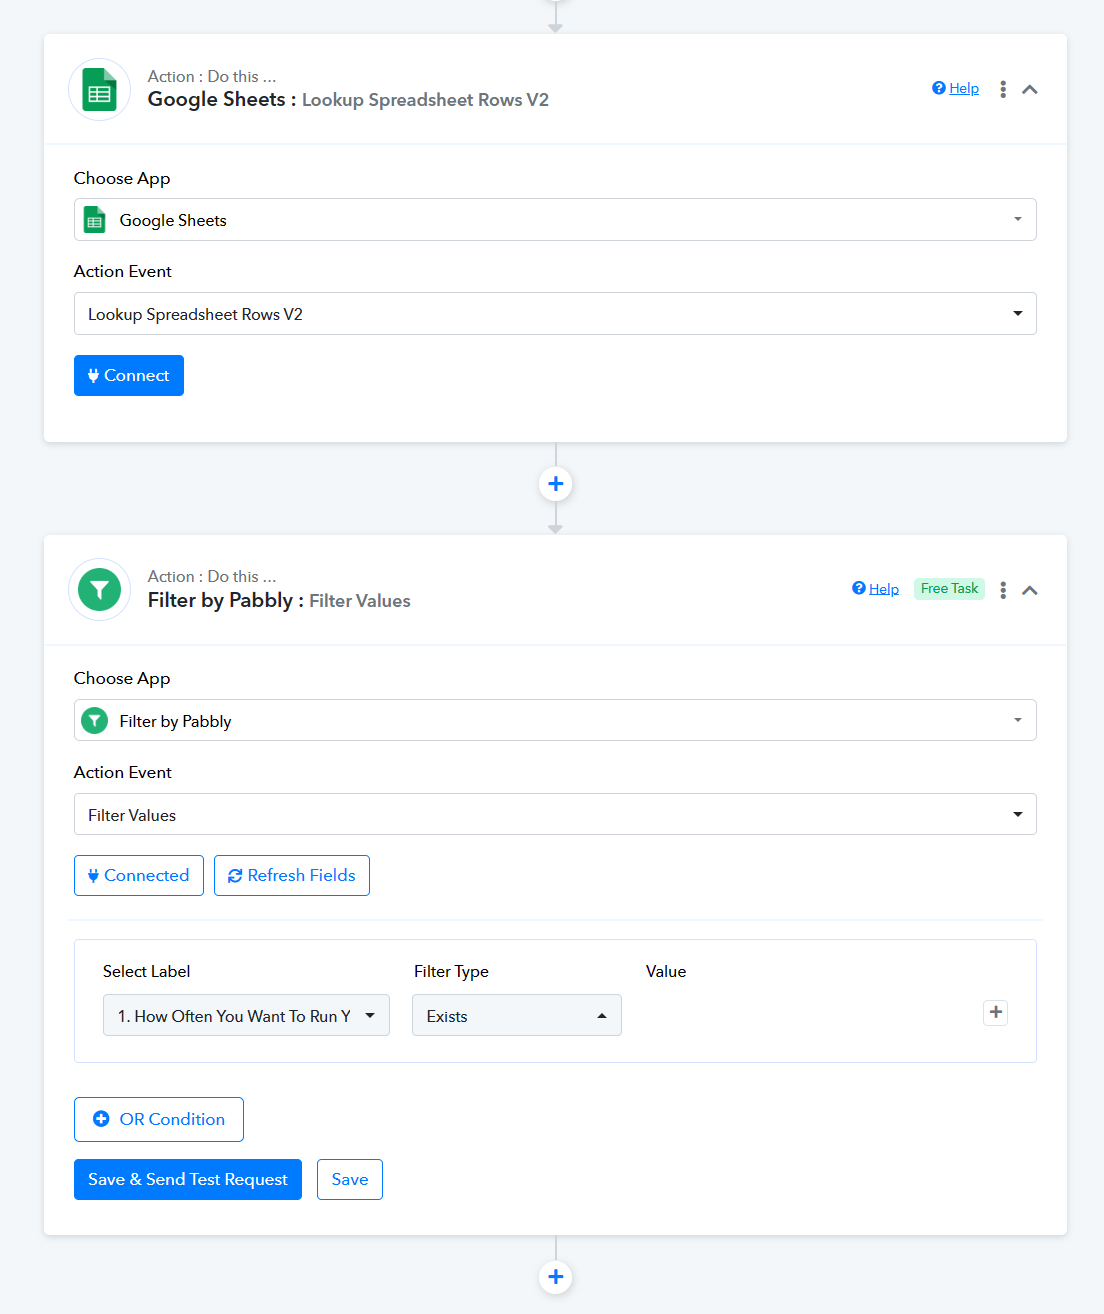
Task: Click the blue Connect button
Action: coord(129,376)
